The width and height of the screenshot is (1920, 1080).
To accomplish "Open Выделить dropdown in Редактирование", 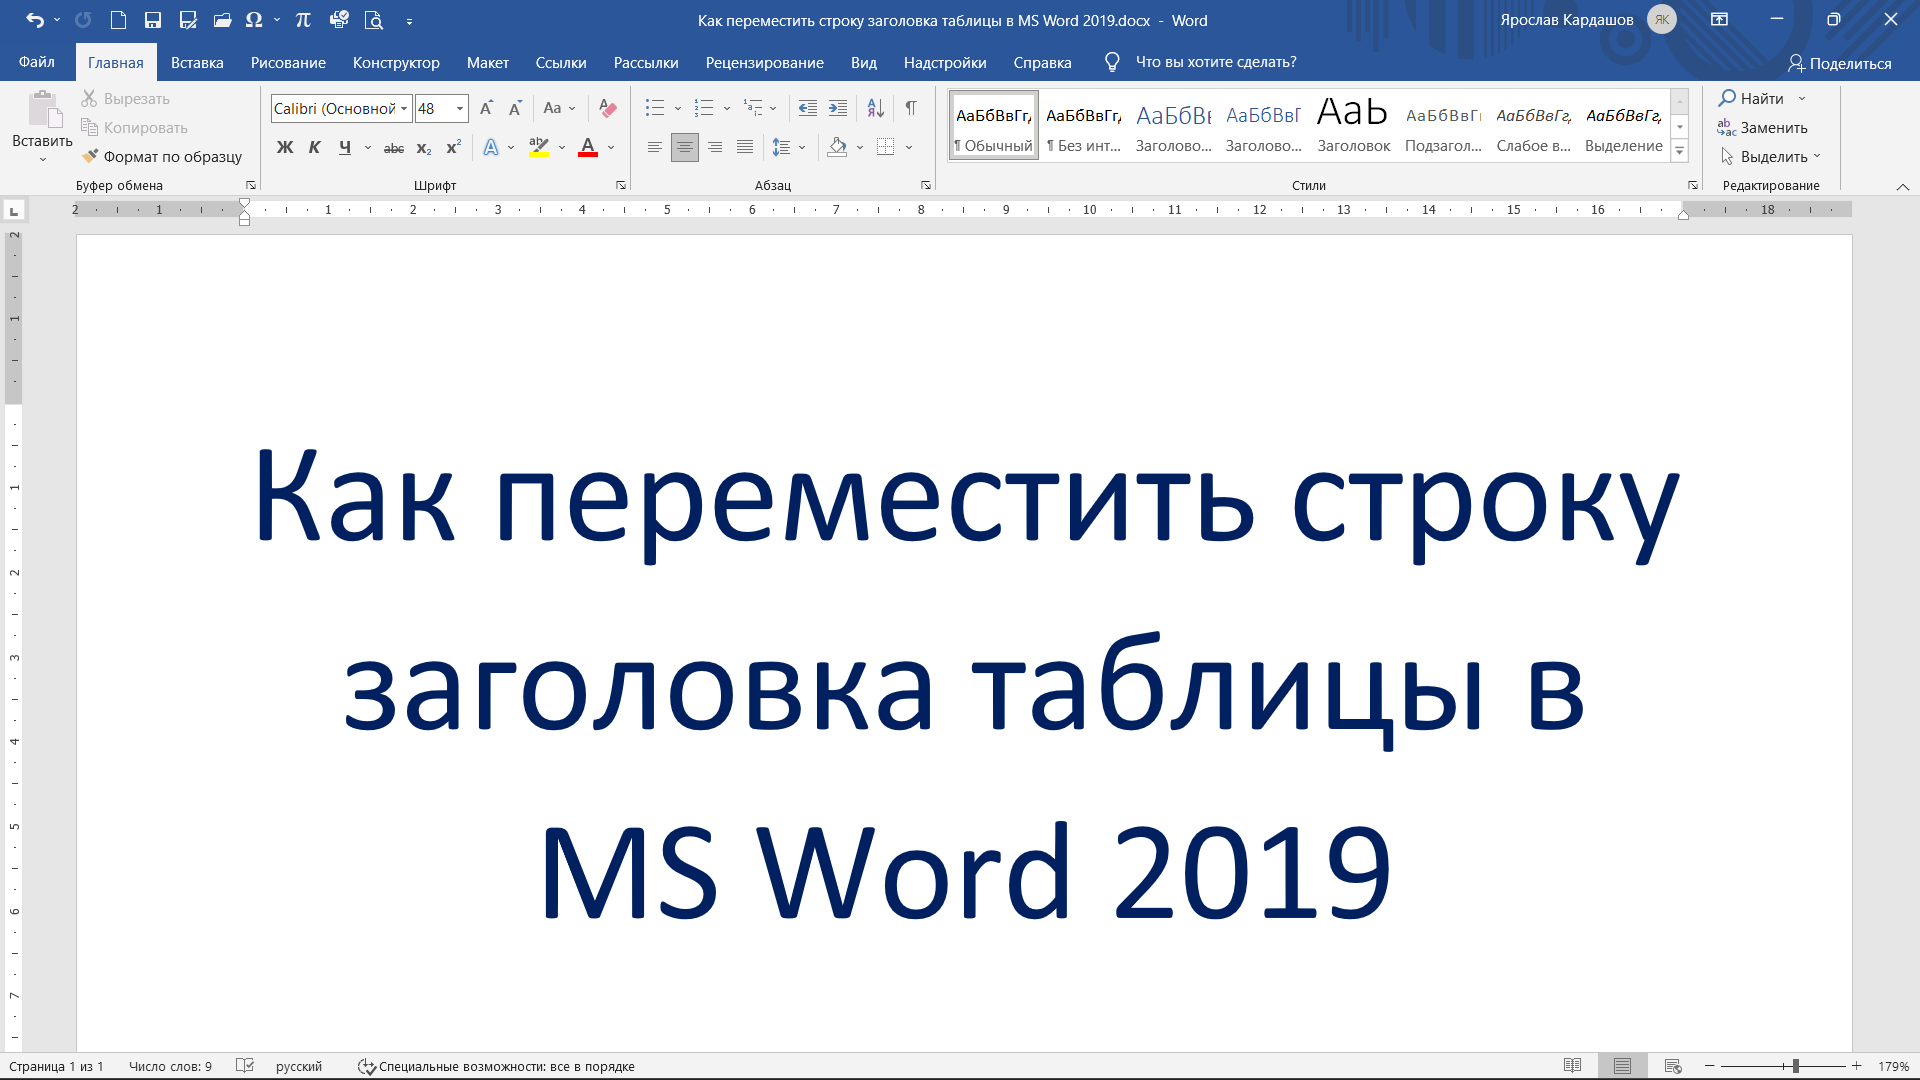I will (1770, 156).
